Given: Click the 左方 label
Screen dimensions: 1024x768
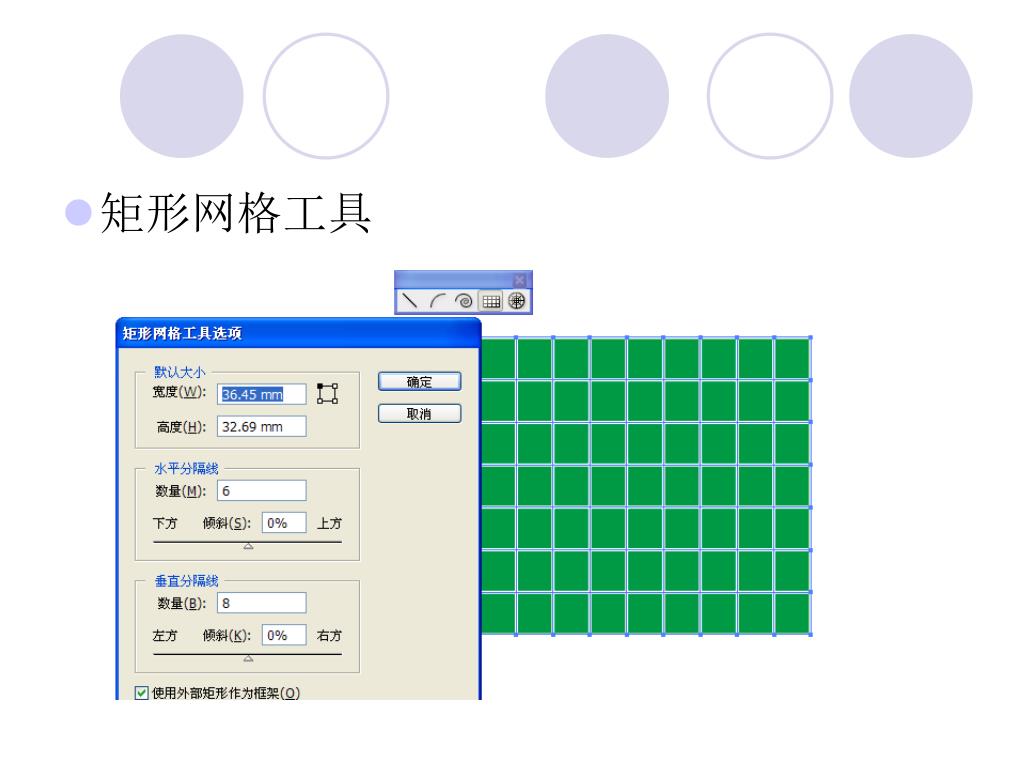Looking at the screenshot, I should 165,635.
